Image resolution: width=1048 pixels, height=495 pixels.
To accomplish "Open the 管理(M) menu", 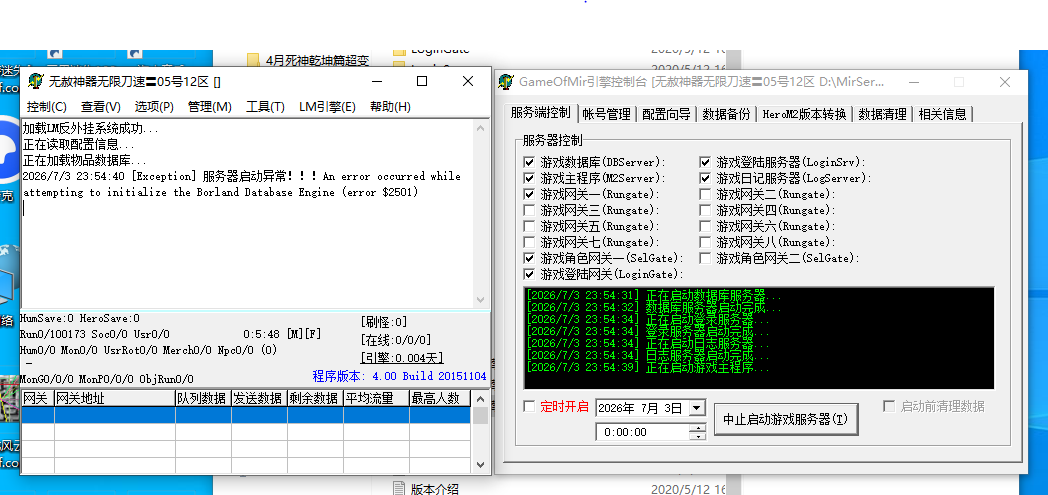I will point(210,107).
